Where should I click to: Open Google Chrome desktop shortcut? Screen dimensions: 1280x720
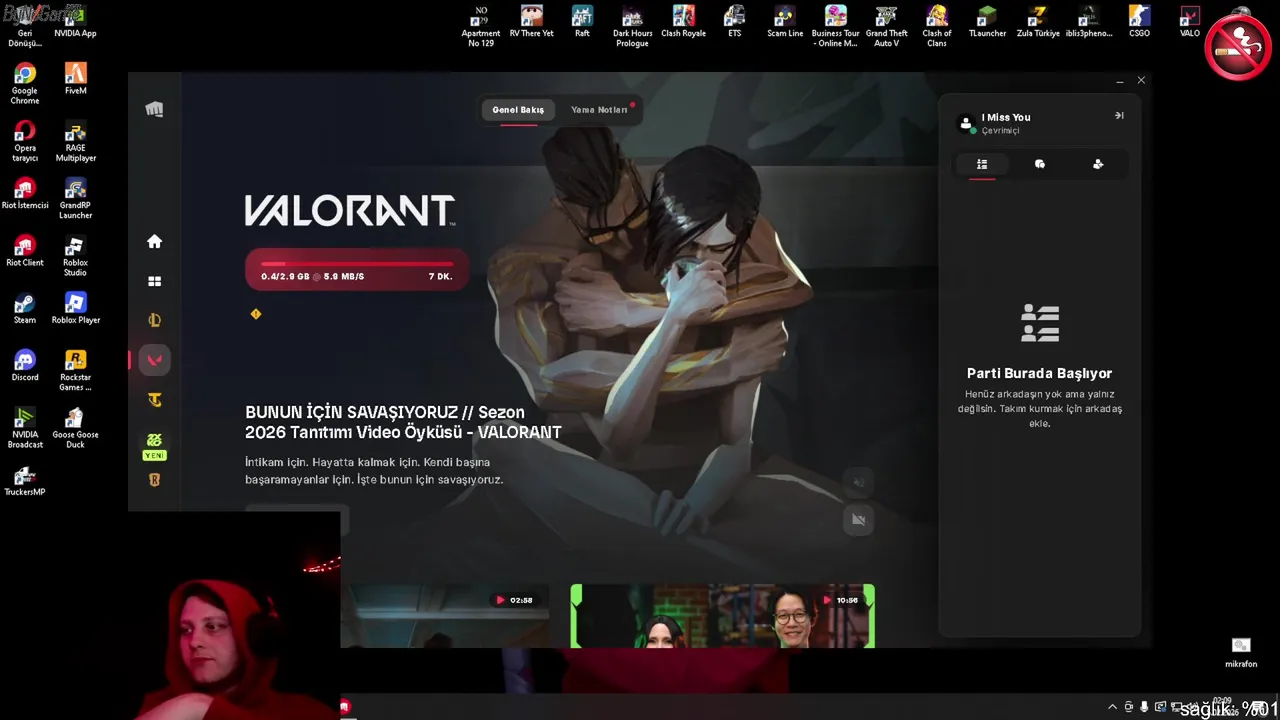tap(25, 83)
